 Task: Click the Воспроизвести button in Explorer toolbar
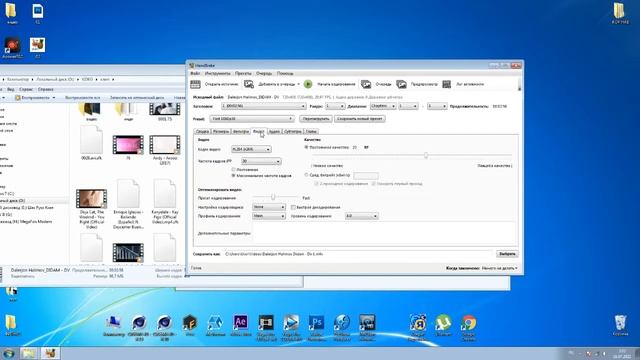(35, 98)
